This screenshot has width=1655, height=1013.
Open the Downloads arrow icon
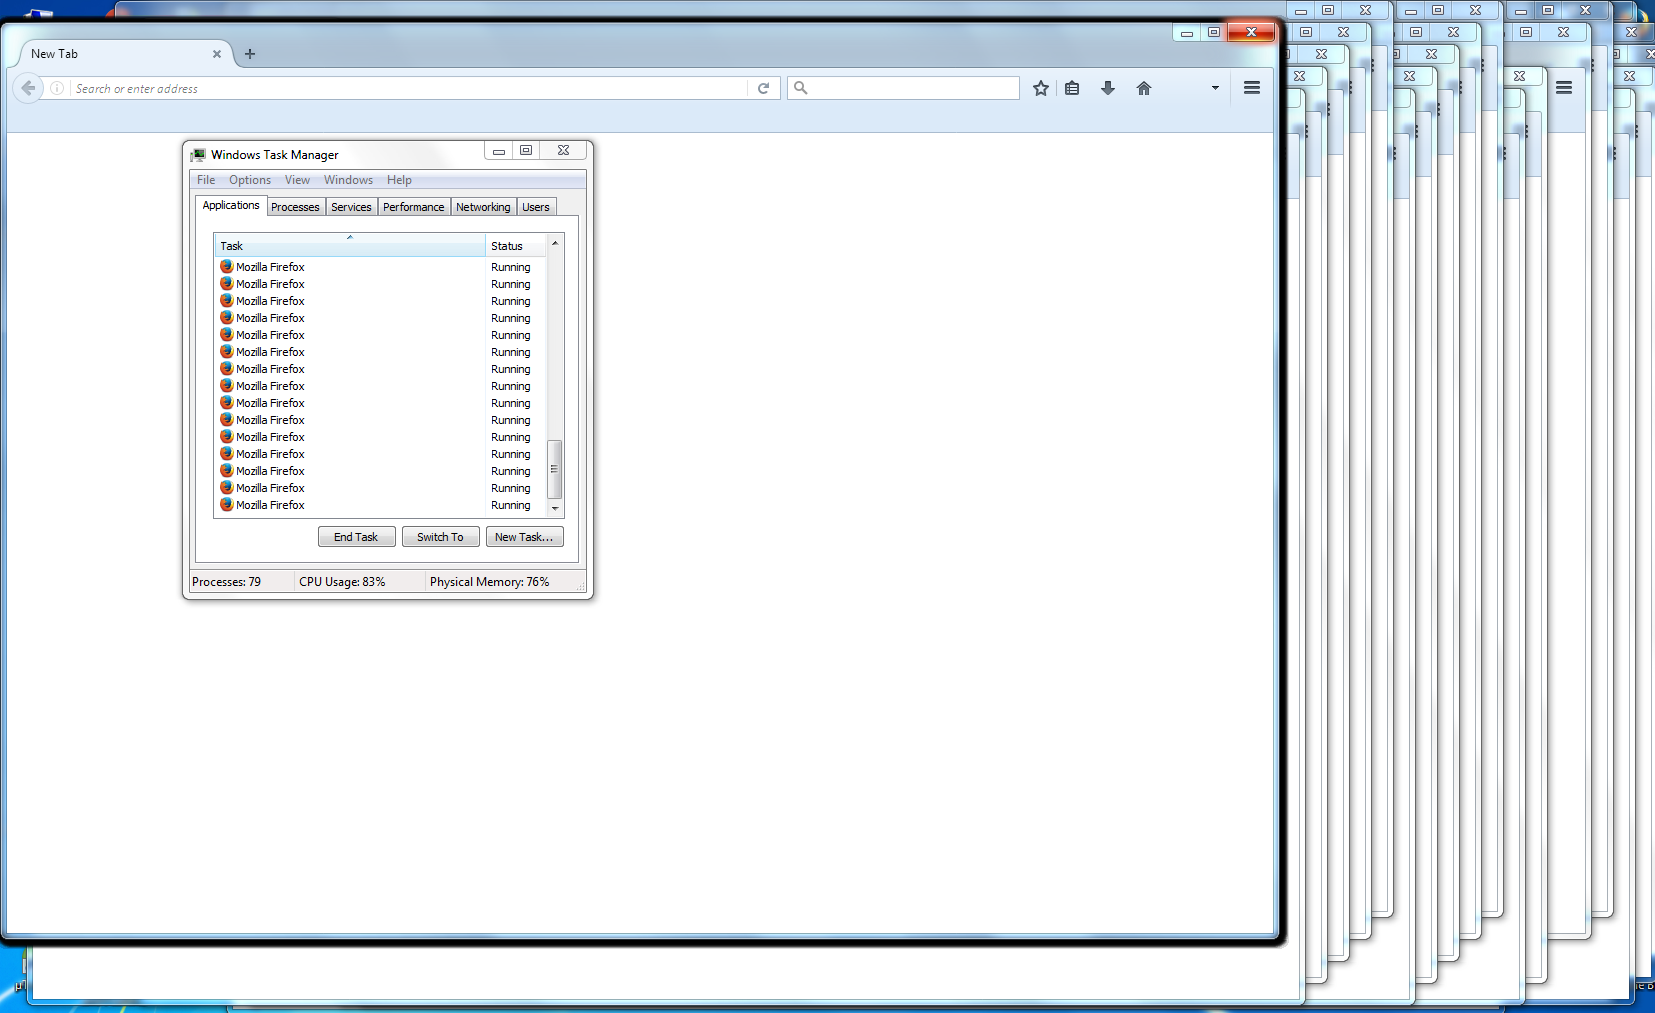(1108, 88)
